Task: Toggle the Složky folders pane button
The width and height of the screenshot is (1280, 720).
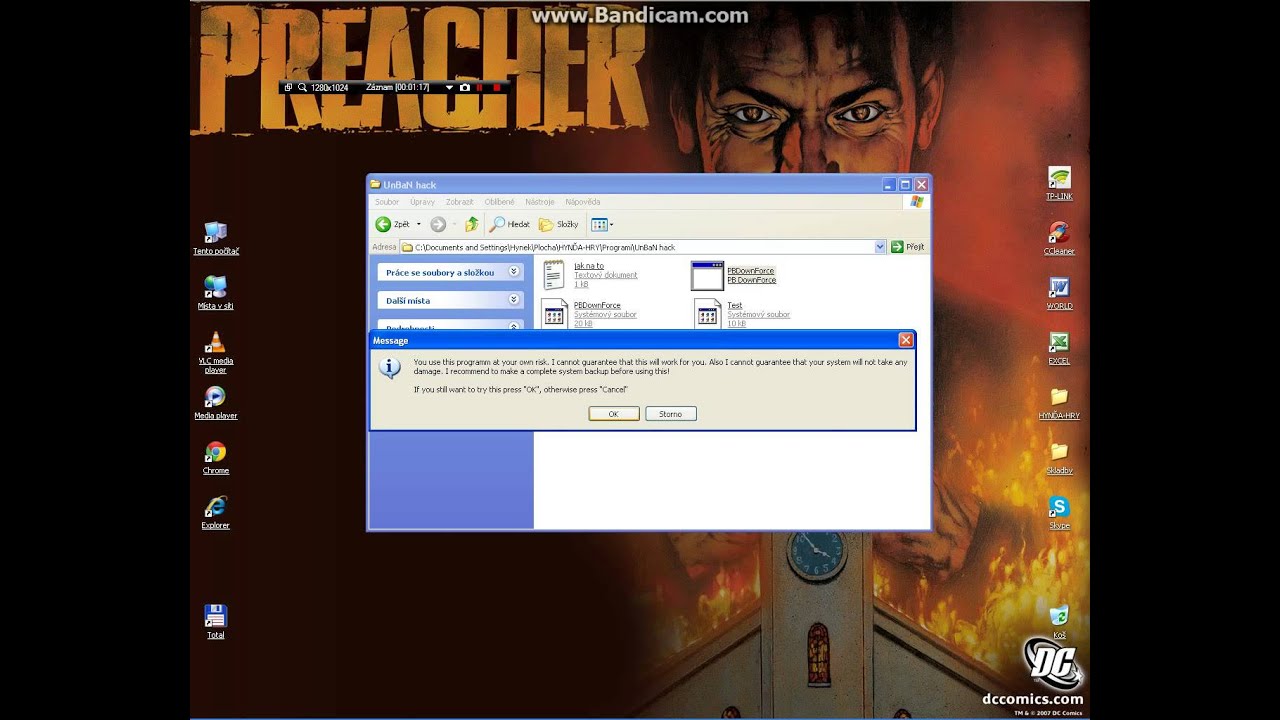Action: [x=559, y=225]
